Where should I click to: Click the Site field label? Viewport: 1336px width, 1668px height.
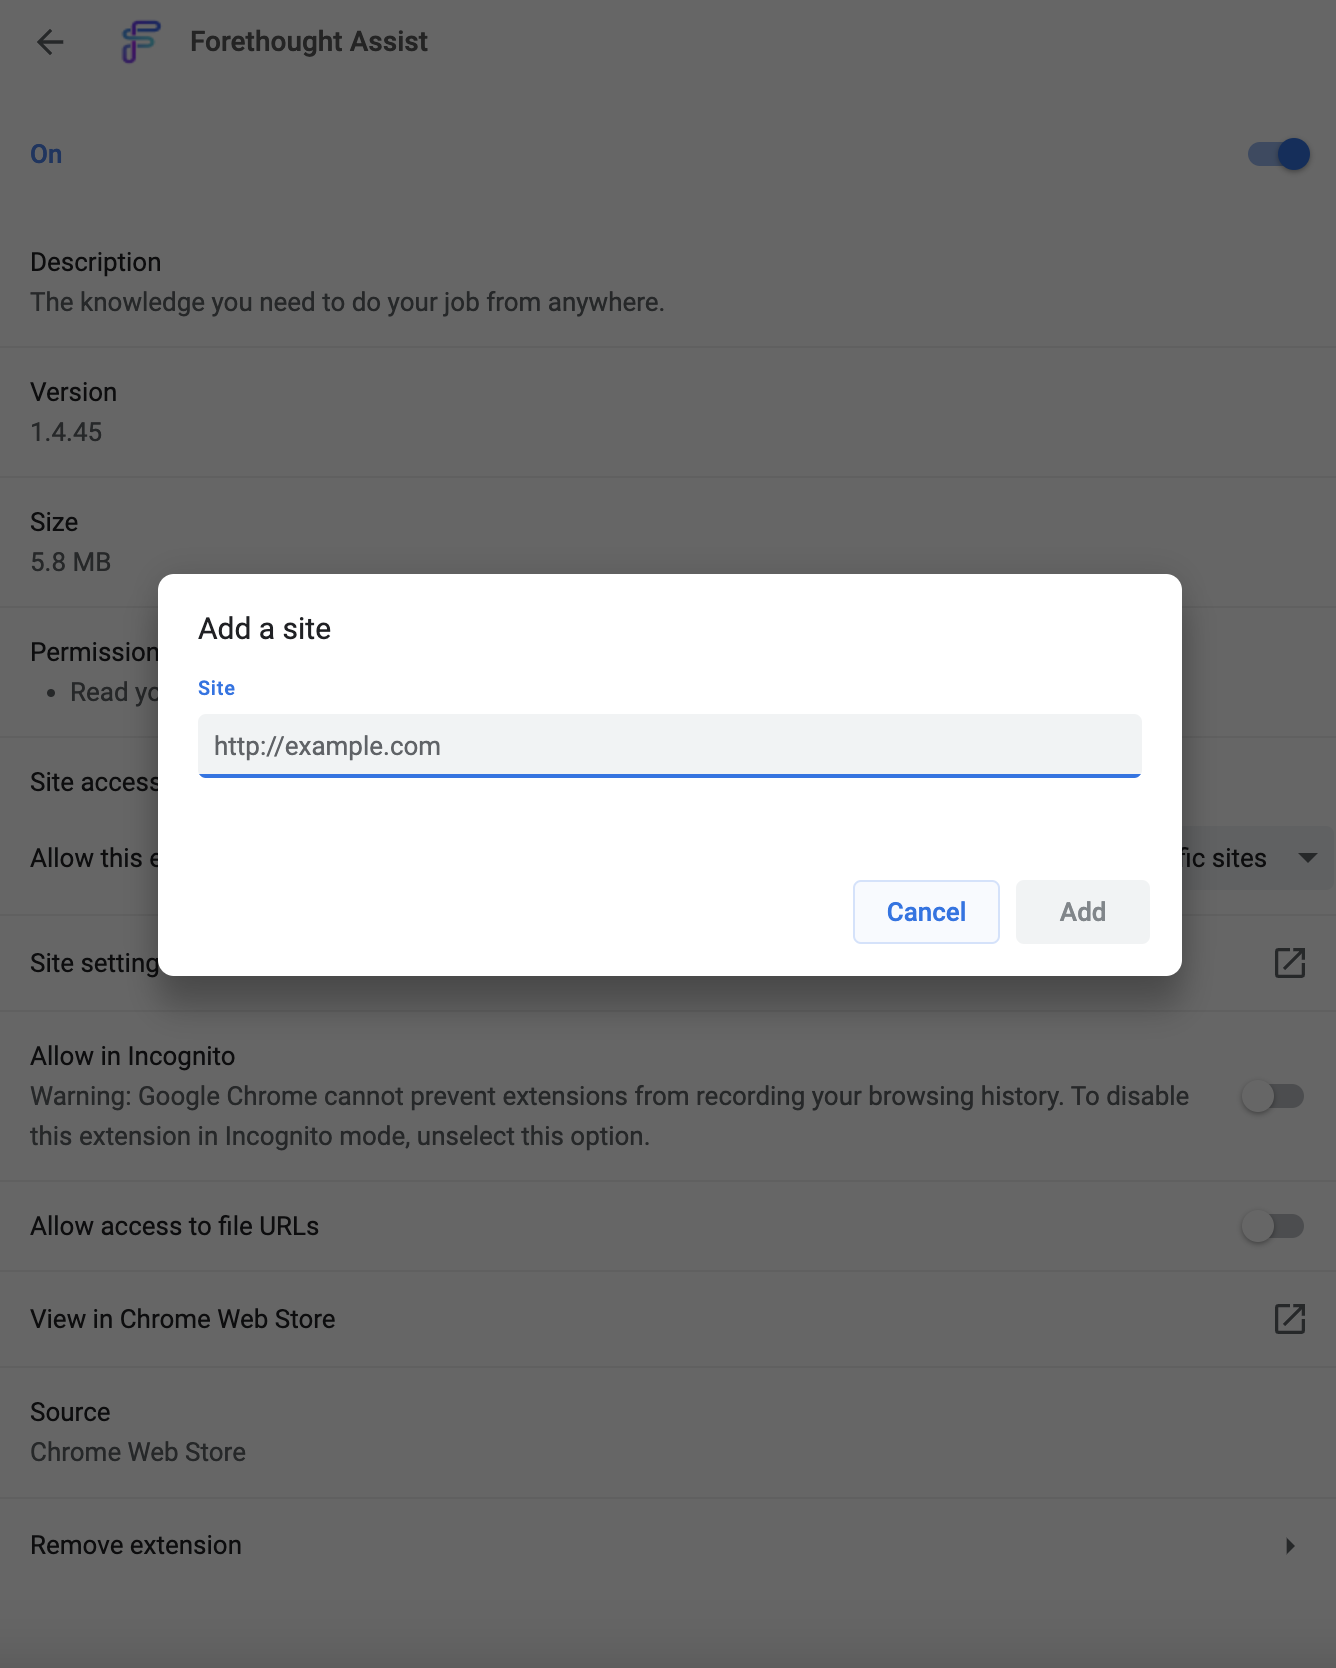[216, 688]
